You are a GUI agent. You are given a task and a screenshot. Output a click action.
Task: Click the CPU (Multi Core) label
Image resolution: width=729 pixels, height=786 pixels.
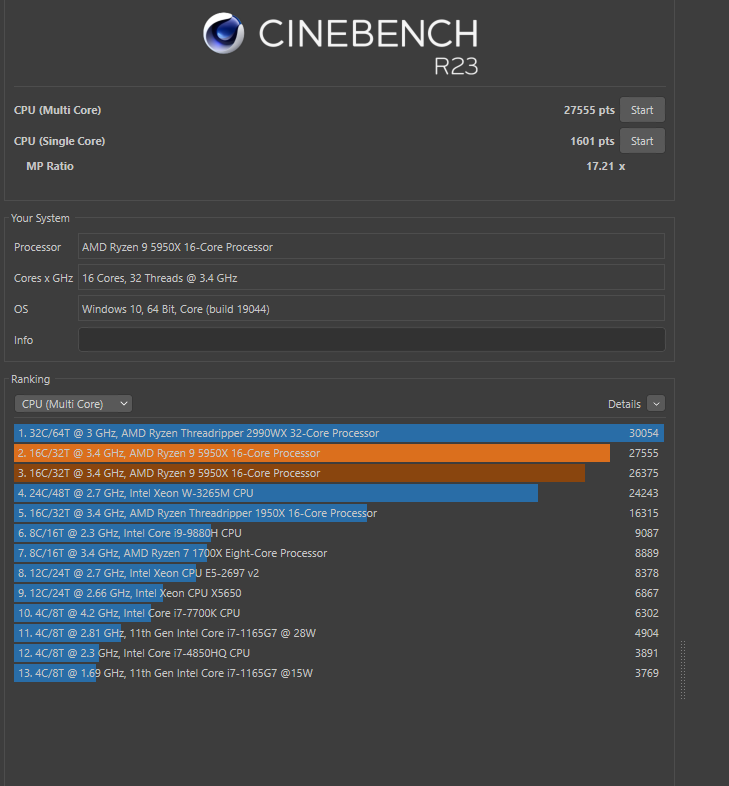(x=58, y=110)
